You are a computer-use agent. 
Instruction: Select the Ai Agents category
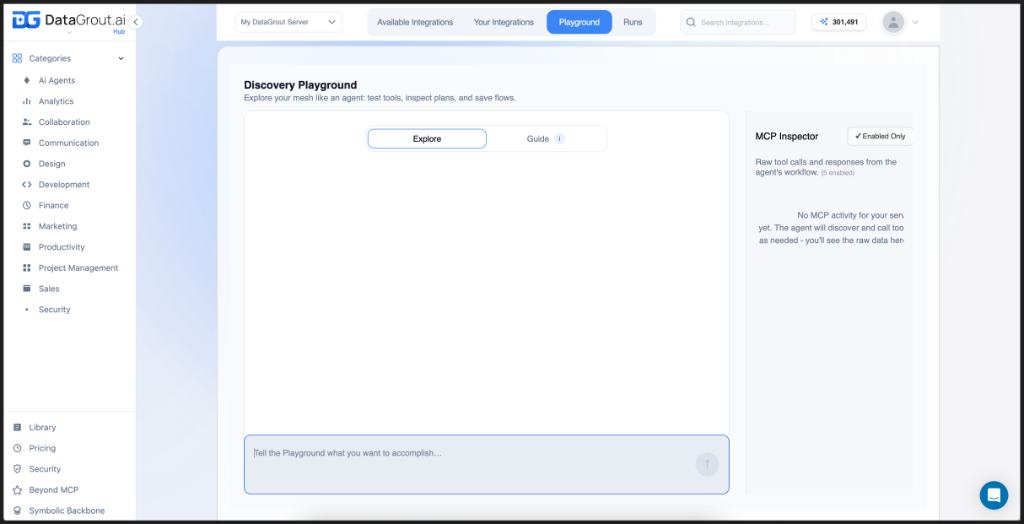tap(57, 80)
